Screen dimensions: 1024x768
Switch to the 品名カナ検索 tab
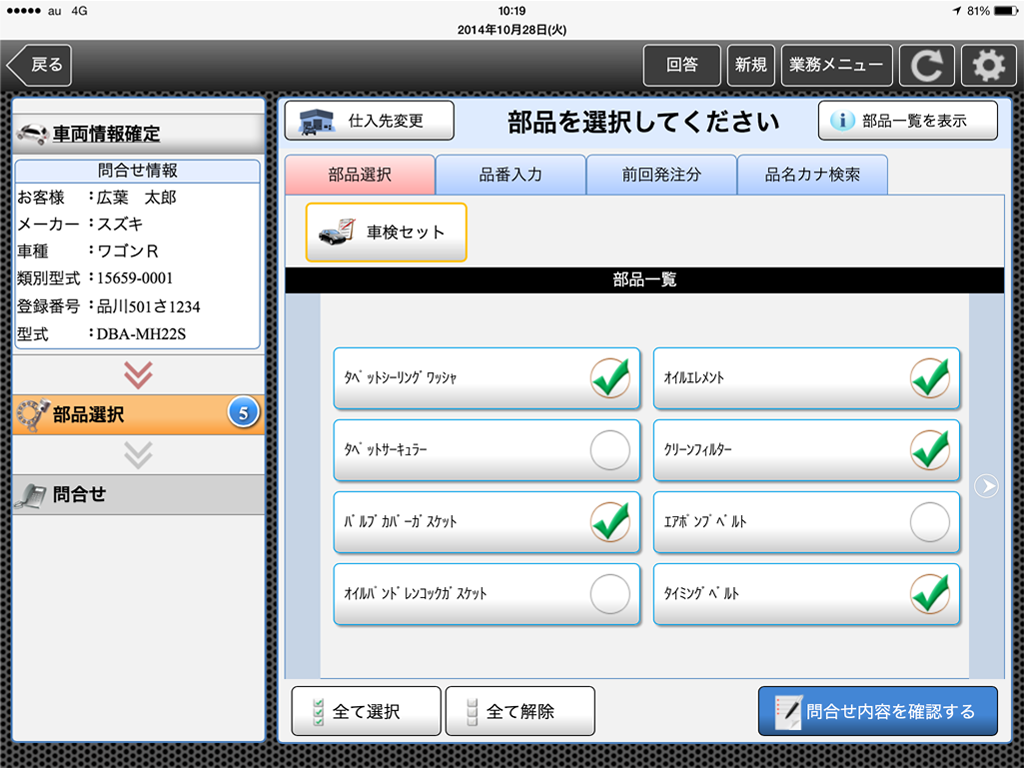811,175
